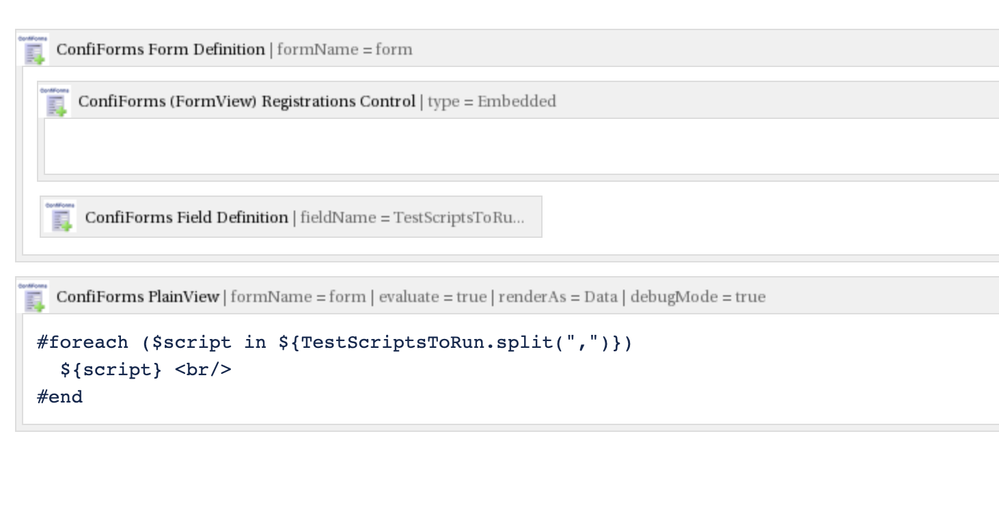Image resolution: width=999 pixels, height=529 pixels.
Task: Click the ConfiForms PlainView macro icon
Action: pos(33,297)
